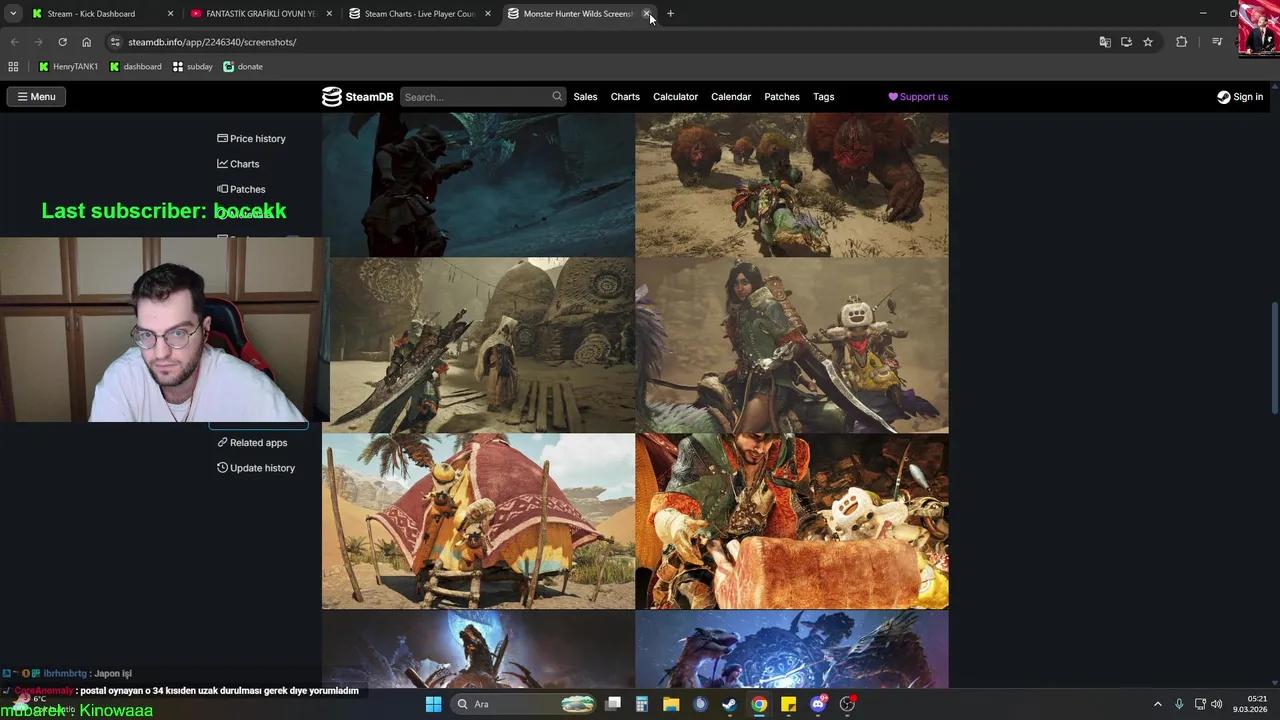
Task: Show hidden system tray icons chevron
Action: click(x=1158, y=704)
